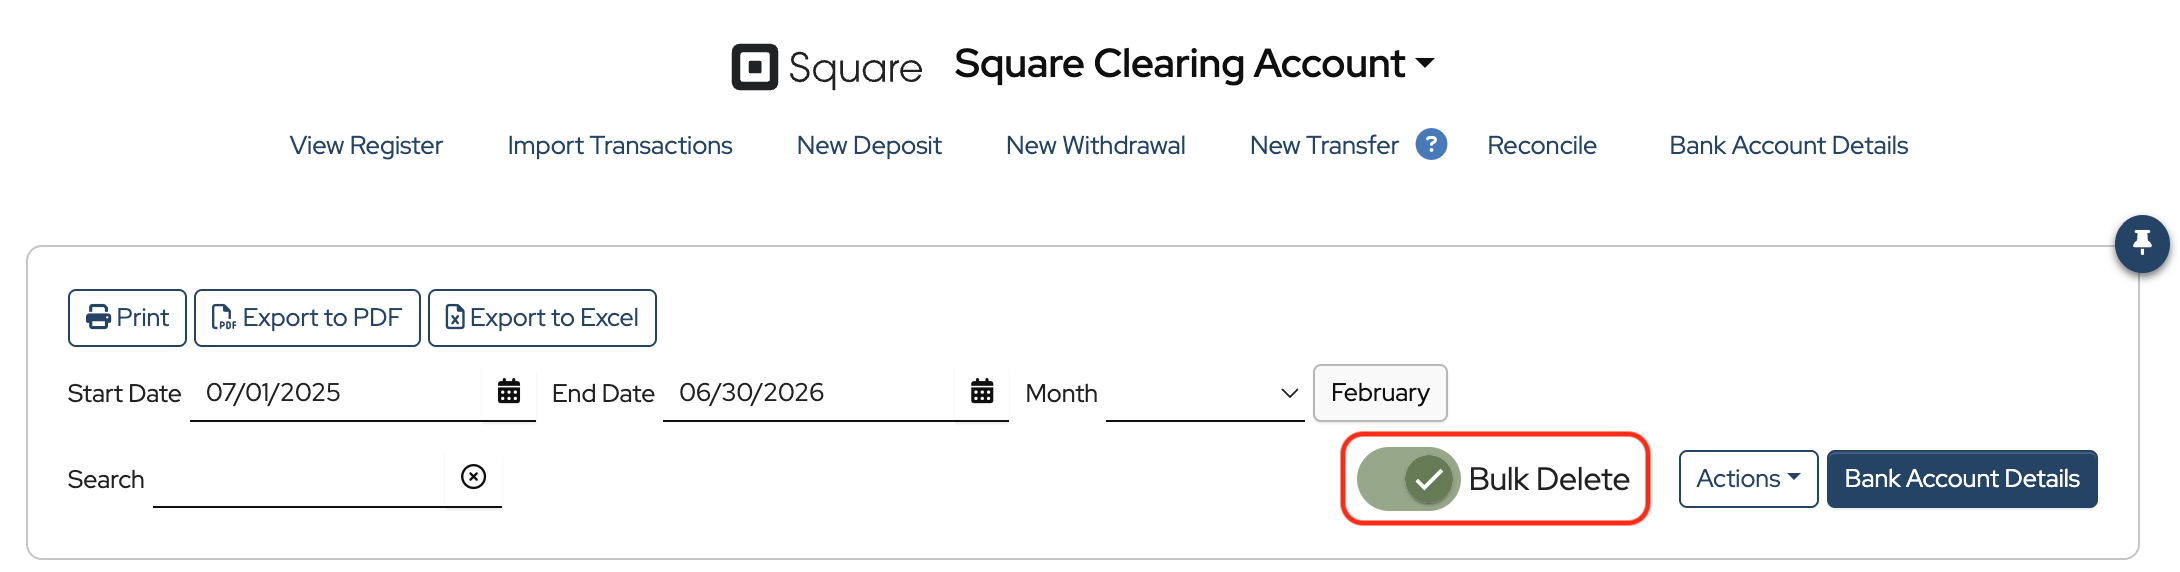Open the End Date calendar picker
The height and width of the screenshot is (572, 2180).
[x=982, y=392]
